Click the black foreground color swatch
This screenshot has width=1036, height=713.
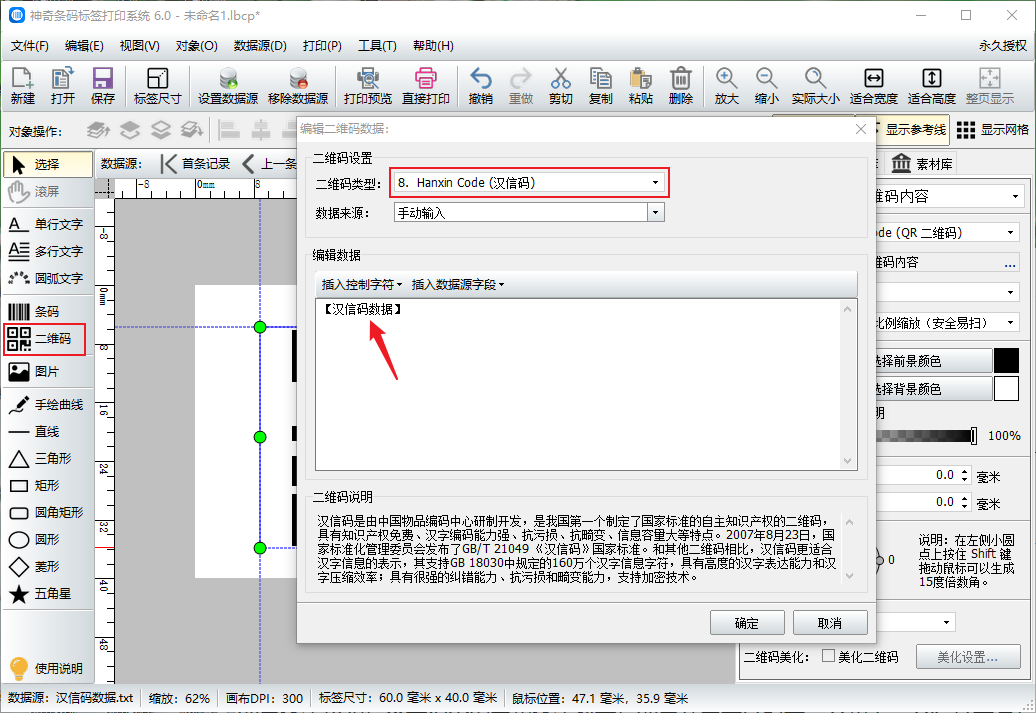click(1005, 361)
